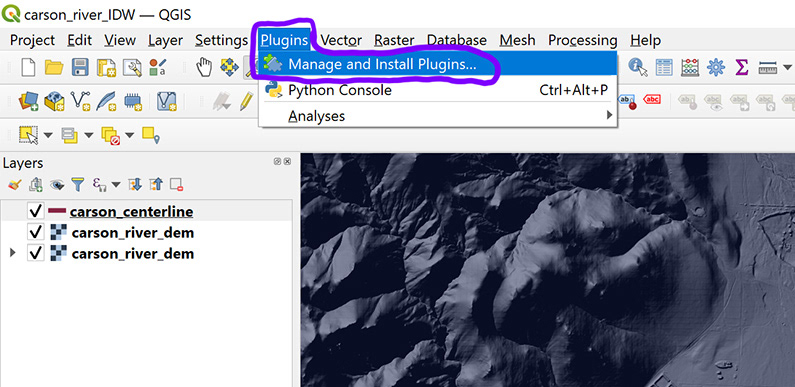Viewport: 795px width, 387px height.
Task: Uncheck the carson_centerline layer checkbox
Action: click(x=35, y=212)
